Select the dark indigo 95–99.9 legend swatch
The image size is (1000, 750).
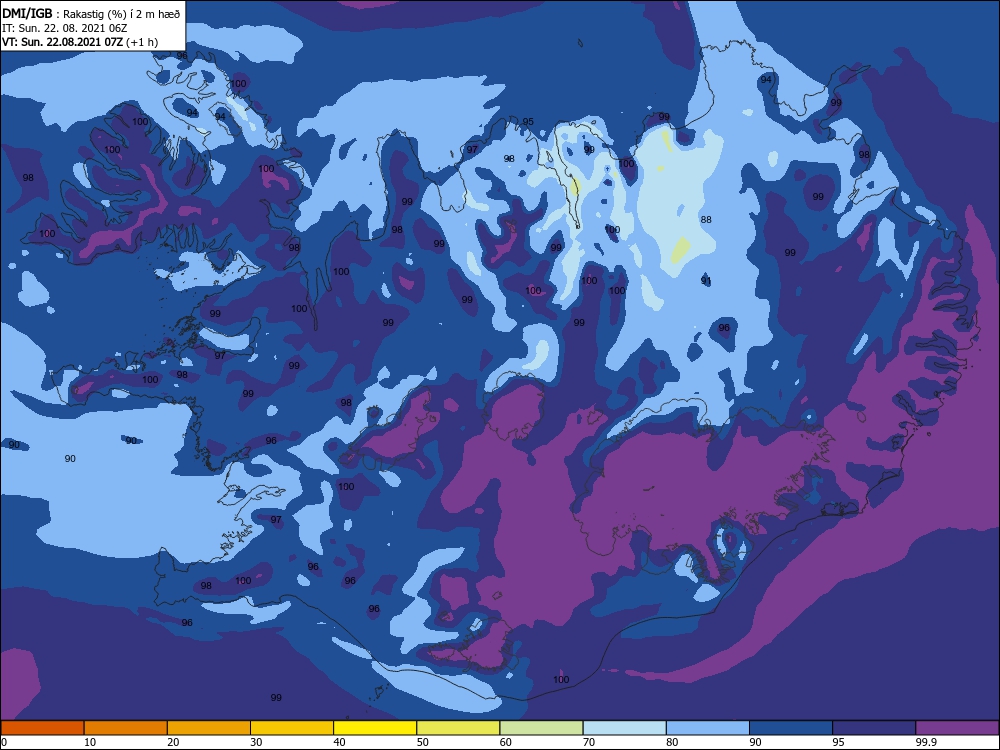(x=874, y=728)
